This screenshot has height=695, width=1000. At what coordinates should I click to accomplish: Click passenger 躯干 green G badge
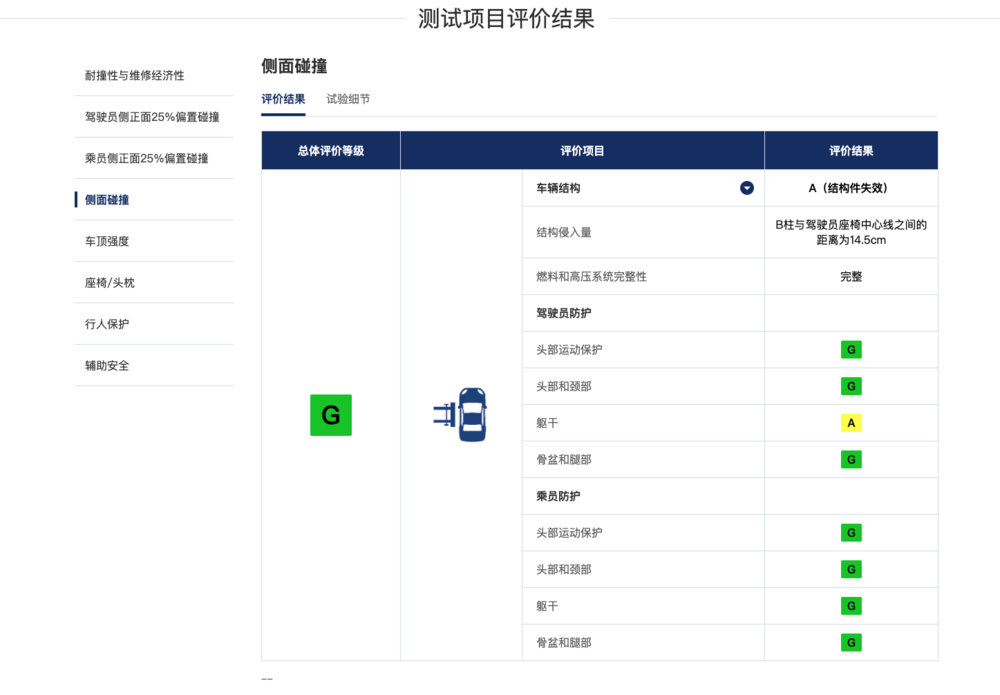851,606
